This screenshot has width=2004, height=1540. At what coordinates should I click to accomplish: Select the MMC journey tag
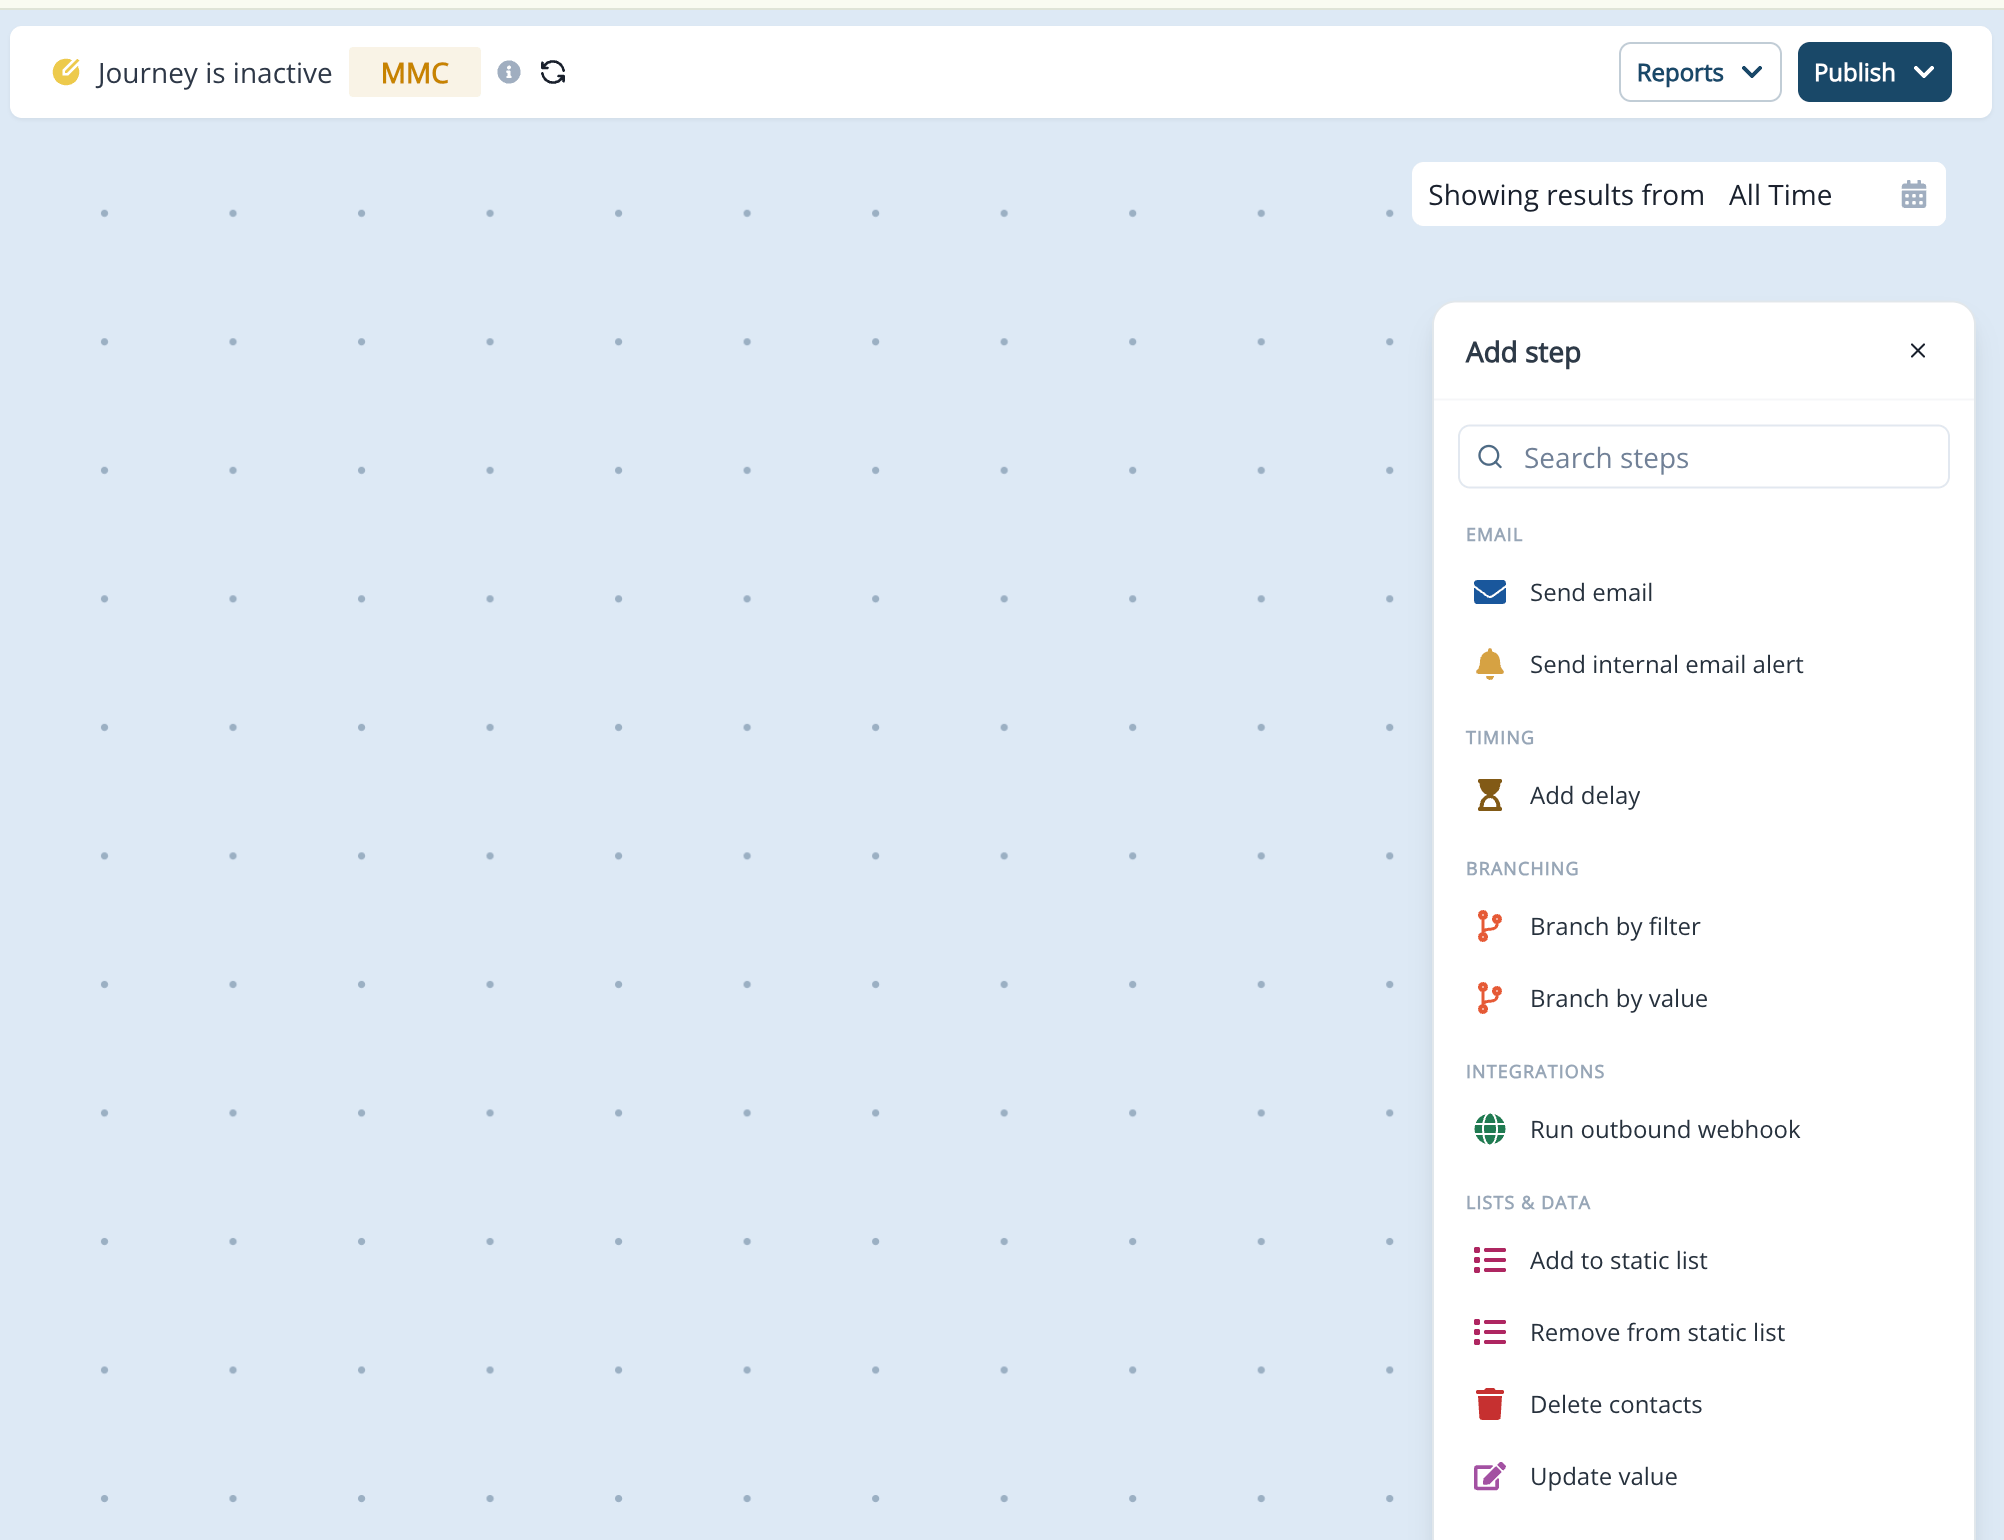click(x=415, y=72)
